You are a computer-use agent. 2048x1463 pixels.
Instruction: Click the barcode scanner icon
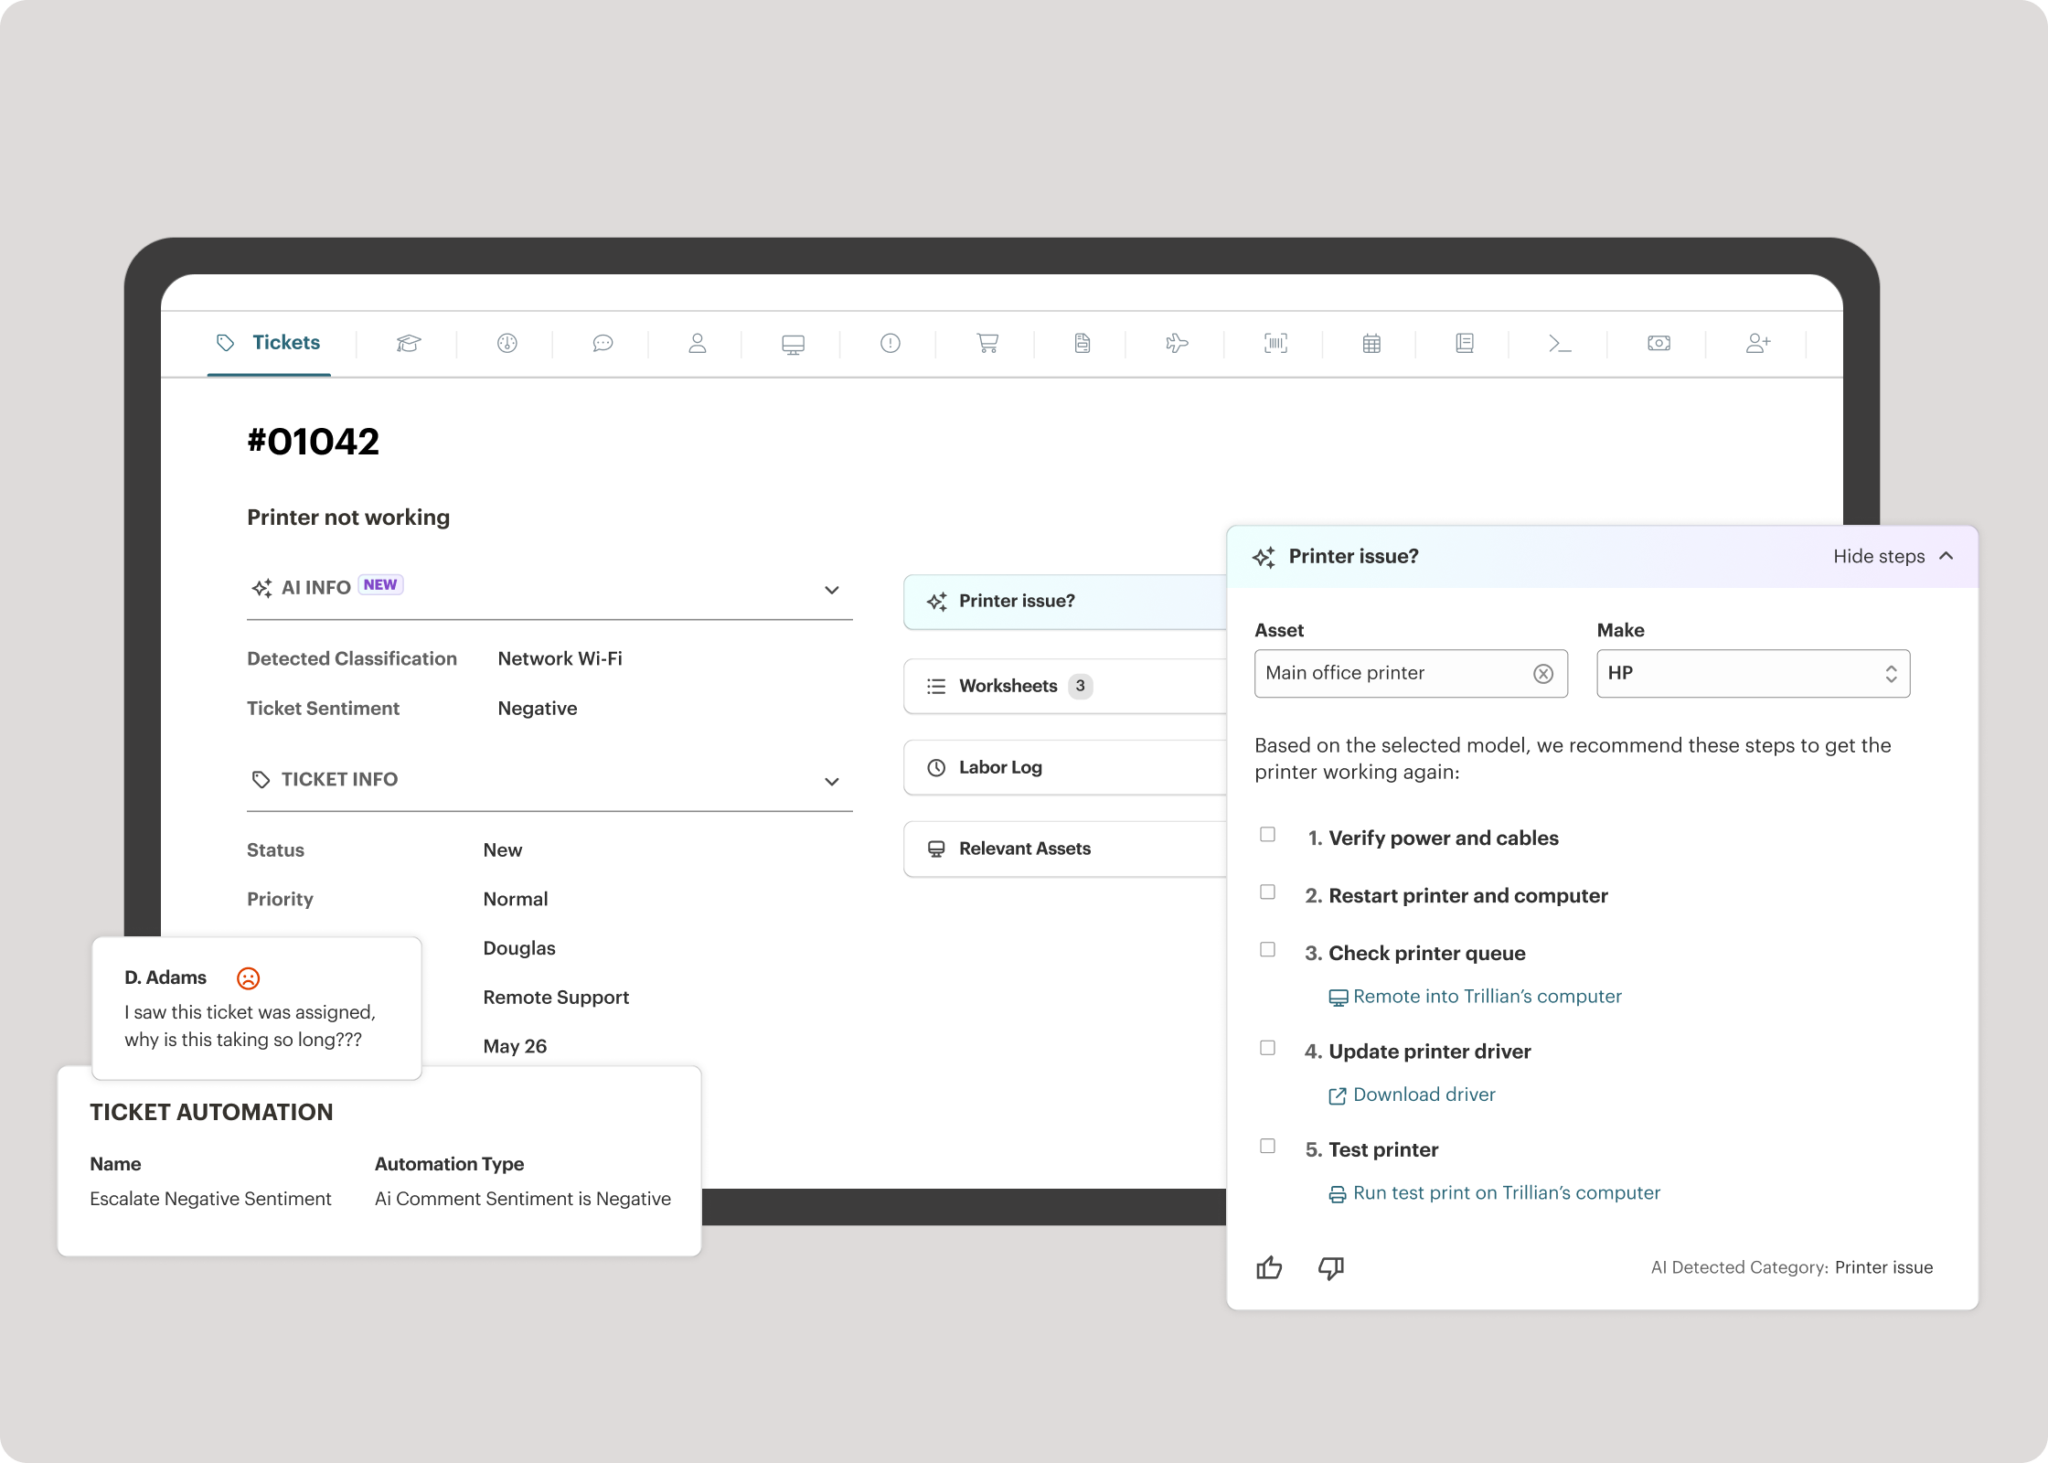[1274, 343]
